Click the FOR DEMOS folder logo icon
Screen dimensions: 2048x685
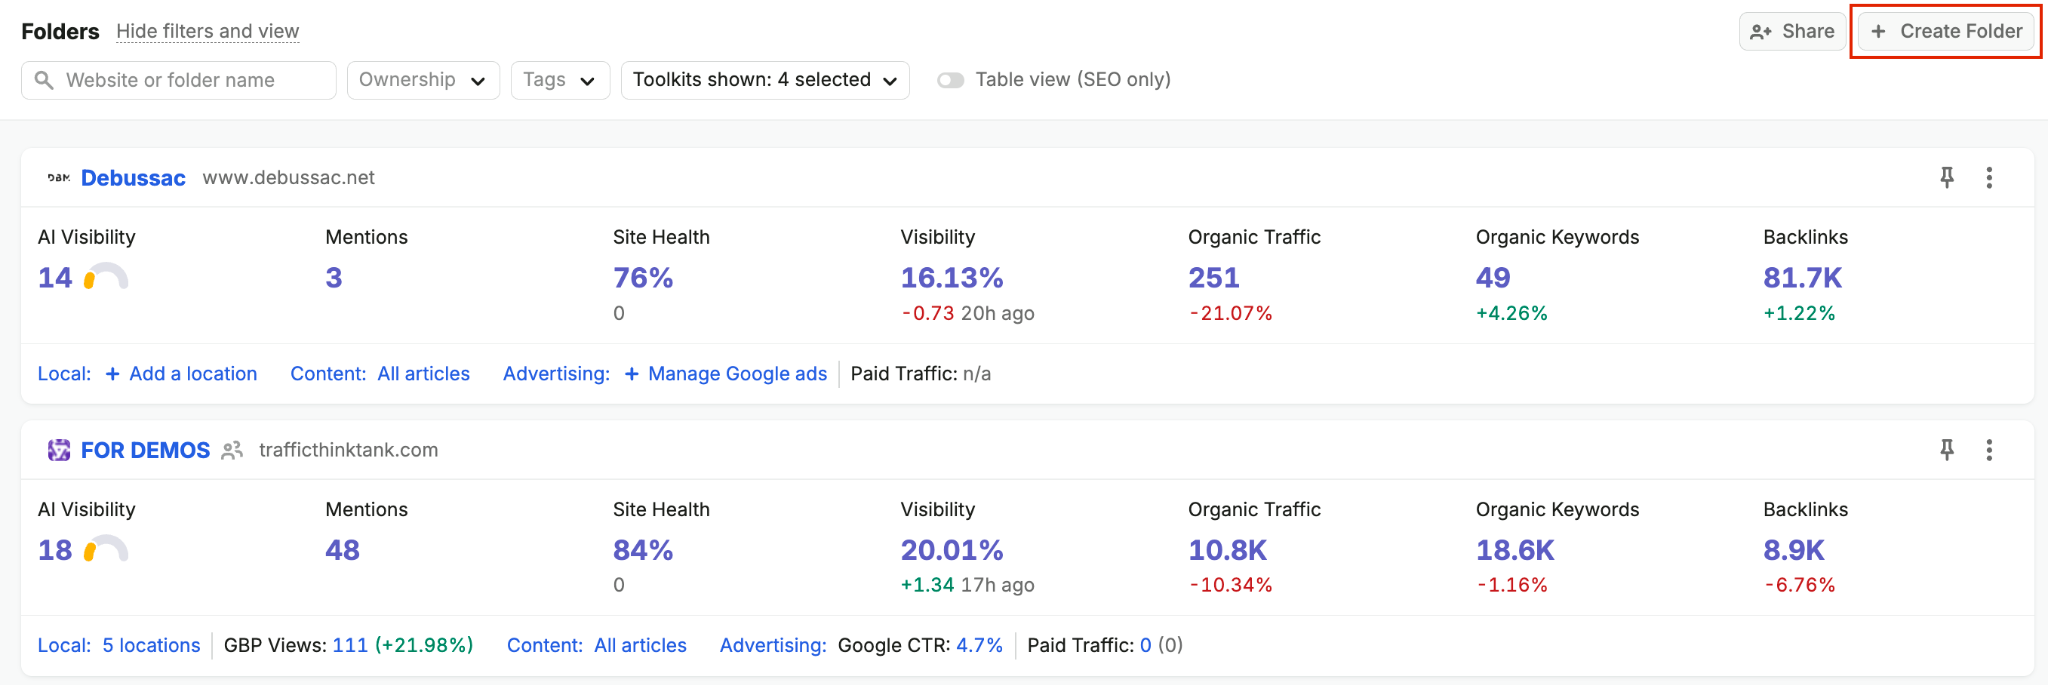(59, 450)
